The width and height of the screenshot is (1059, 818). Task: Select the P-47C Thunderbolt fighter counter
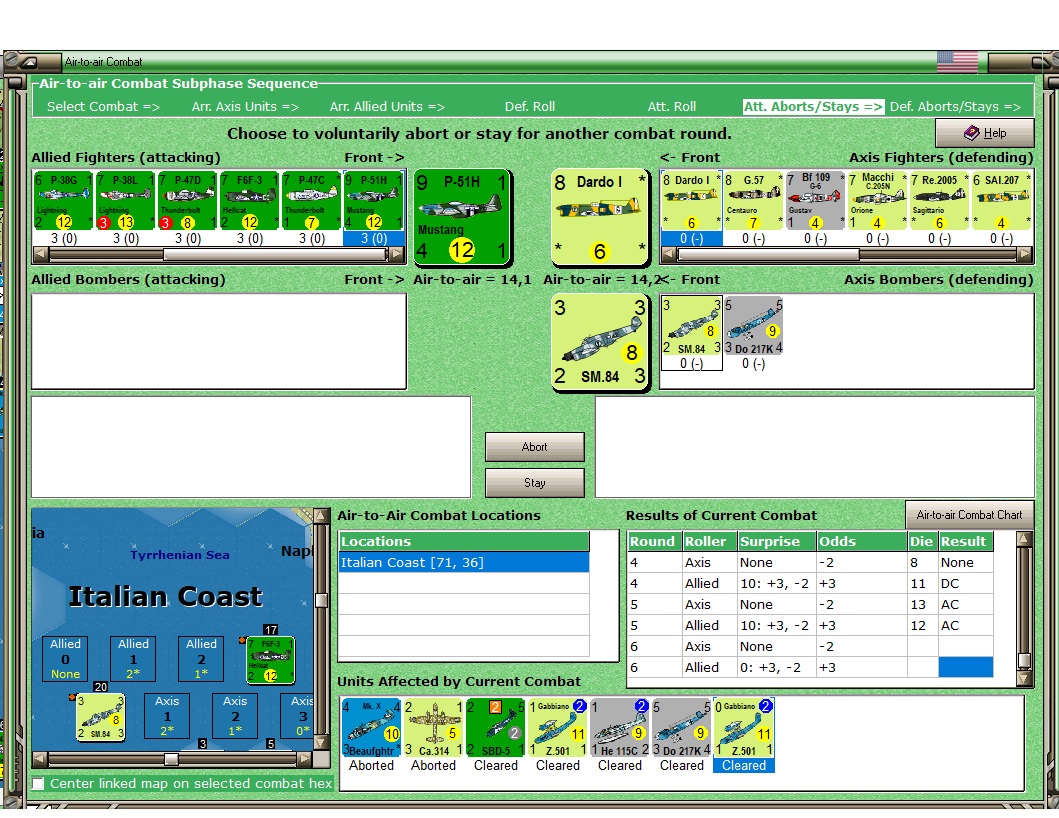point(312,201)
